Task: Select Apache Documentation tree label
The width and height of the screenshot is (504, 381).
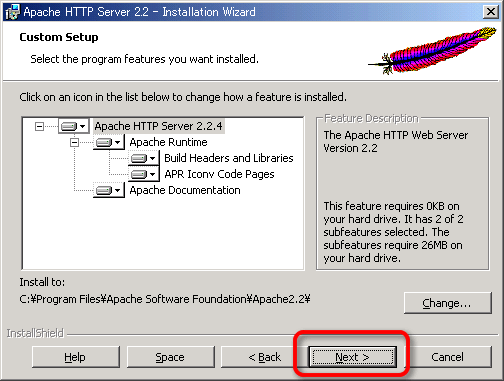Action: coord(185,190)
